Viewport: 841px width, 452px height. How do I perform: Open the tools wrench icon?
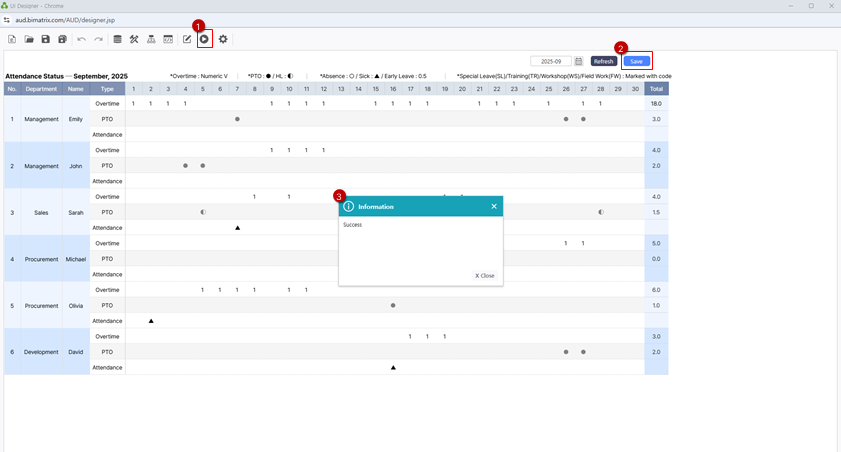(x=134, y=39)
